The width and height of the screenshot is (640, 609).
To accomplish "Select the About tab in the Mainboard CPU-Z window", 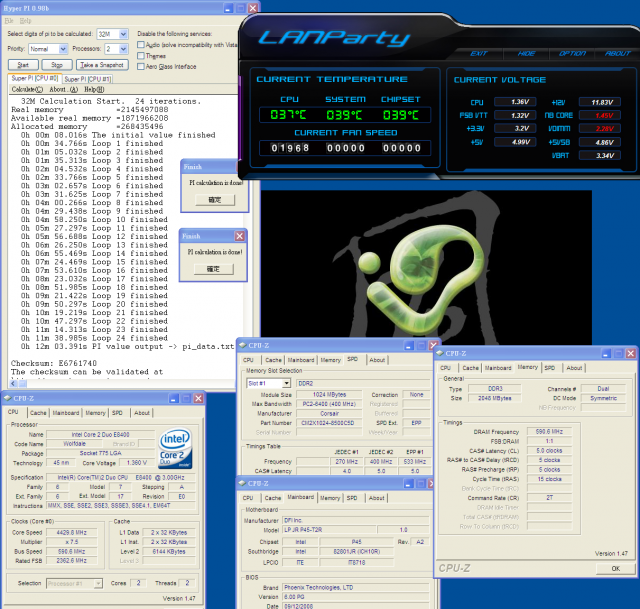I will pos(376,498).
